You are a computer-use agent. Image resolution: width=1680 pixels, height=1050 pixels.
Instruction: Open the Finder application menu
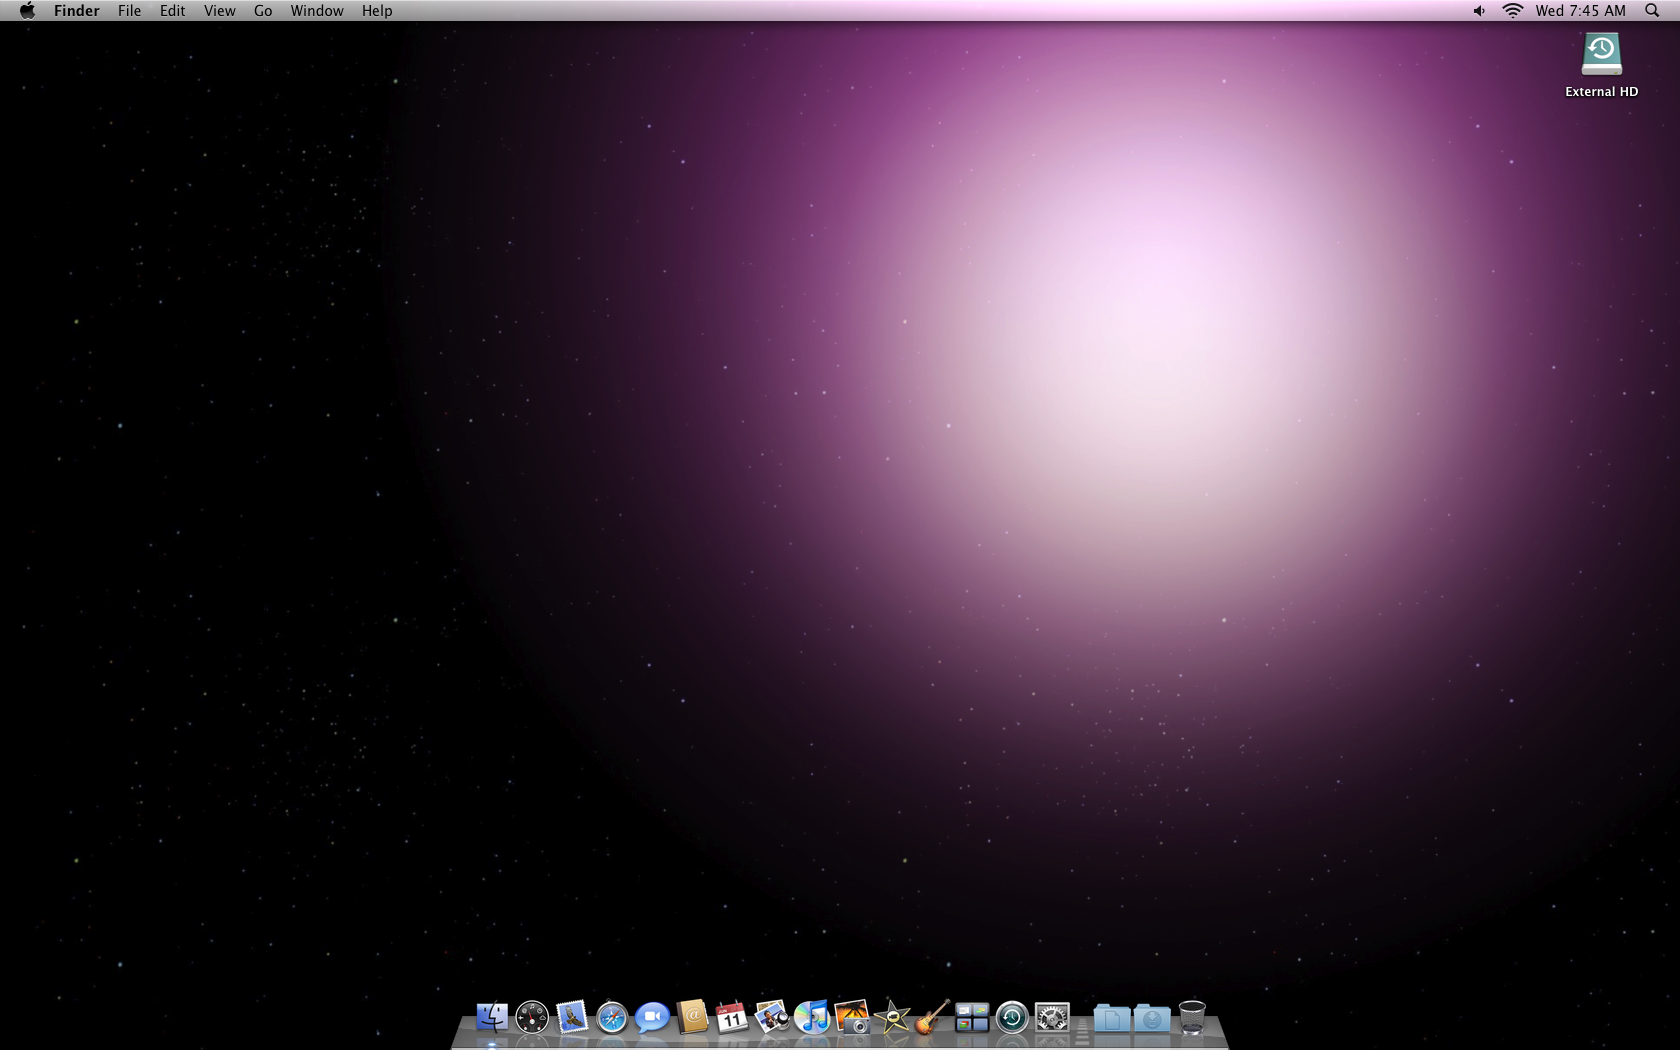tap(77, 11)
